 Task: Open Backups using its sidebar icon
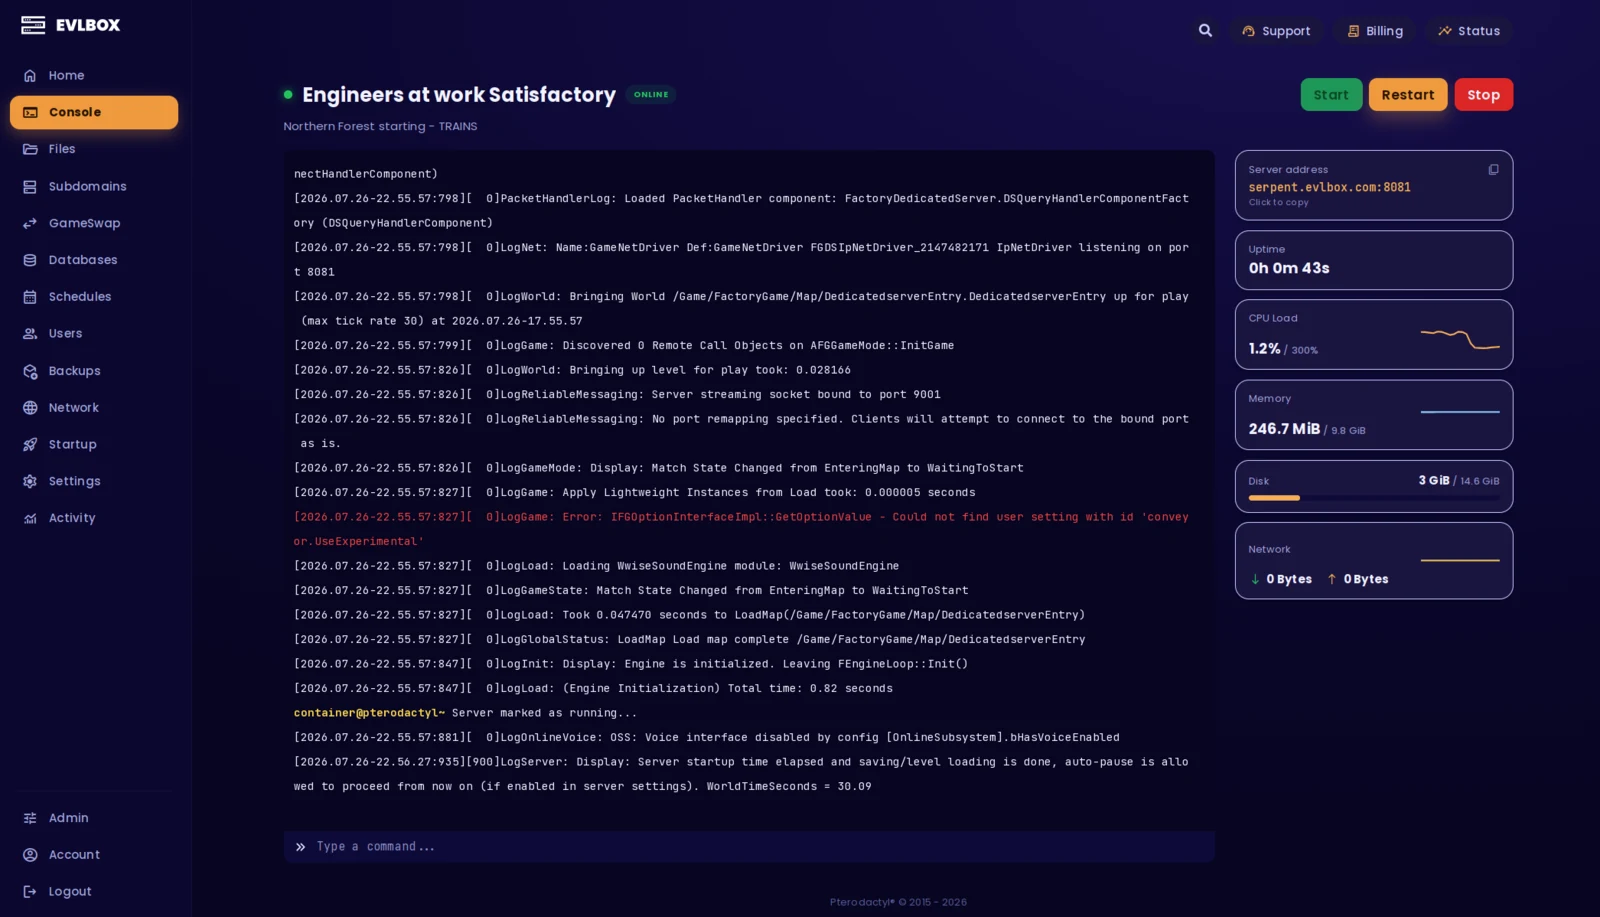point(30,371)
